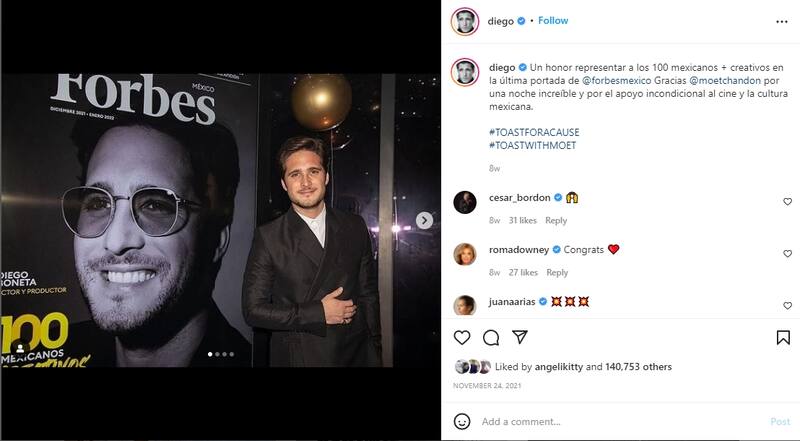800x441 pixels.
Task: Share post via paper plane icon
Action: click(x=519, y=337)
